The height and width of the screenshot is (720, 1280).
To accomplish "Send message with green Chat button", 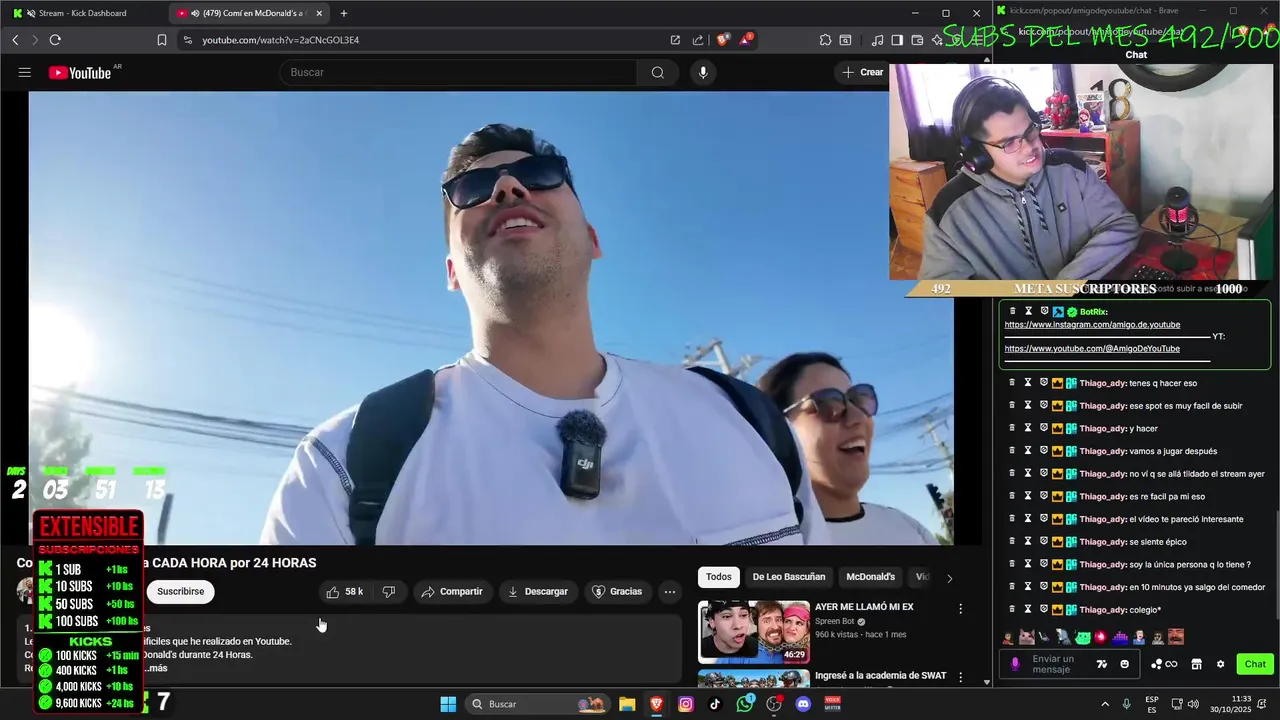I will point(1255,664).
